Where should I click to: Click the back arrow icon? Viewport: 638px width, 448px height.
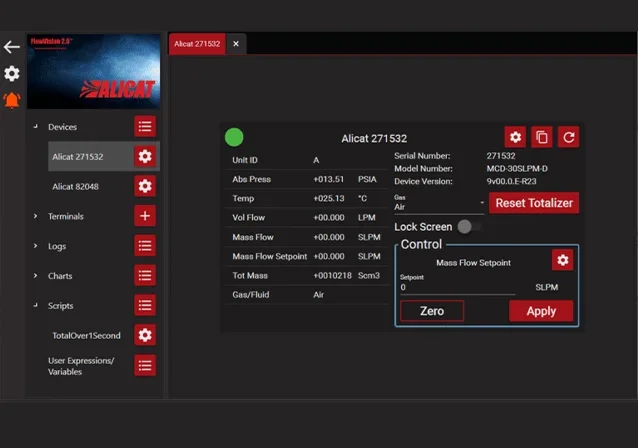tap(12, 47)
